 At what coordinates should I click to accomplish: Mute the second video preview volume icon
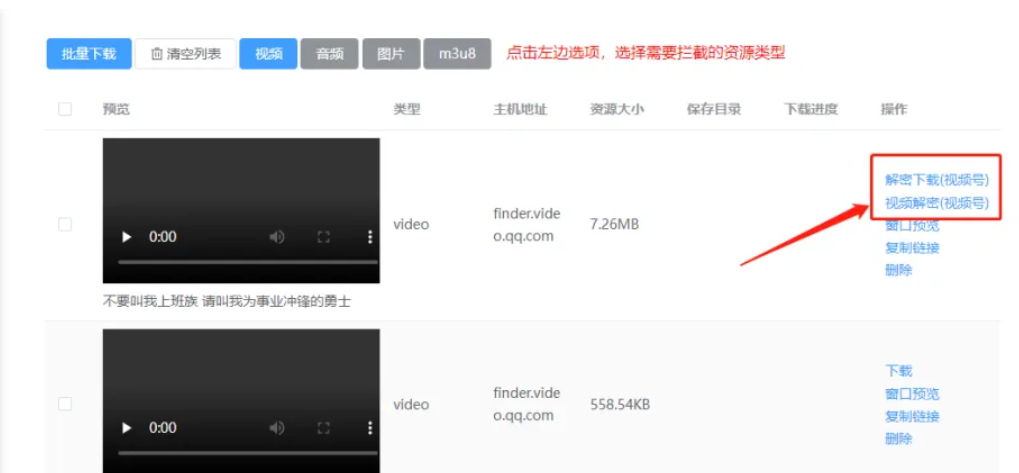tap(277, 428)
